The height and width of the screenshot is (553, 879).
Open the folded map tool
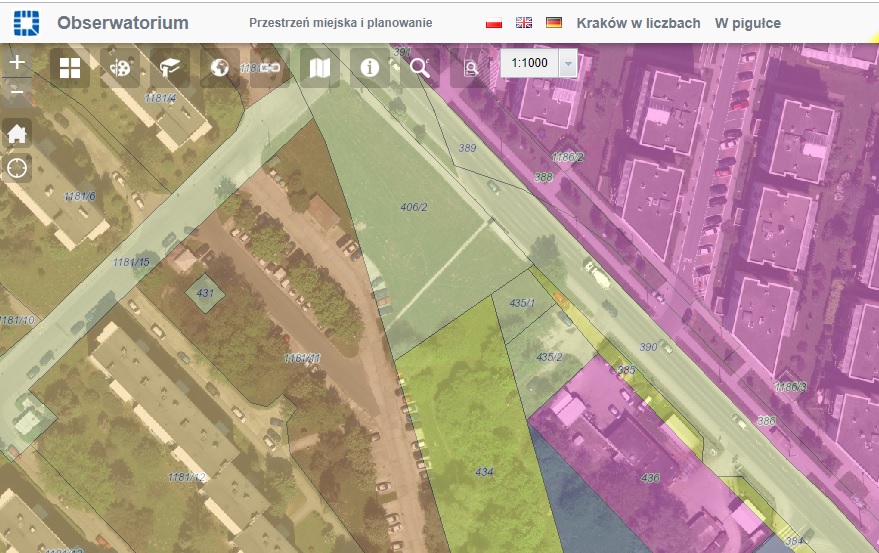coord(320,68)
